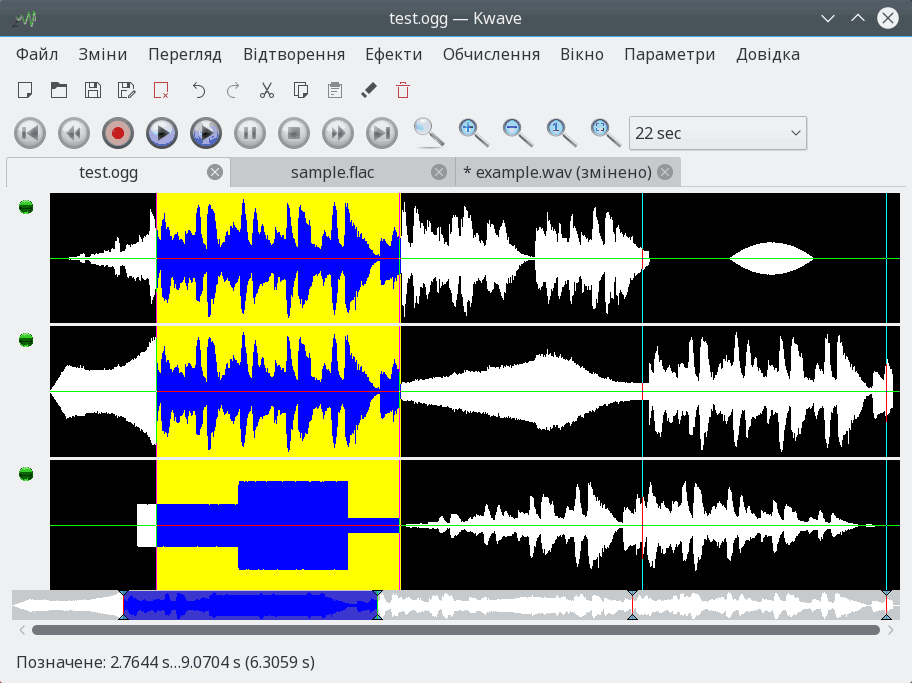The image size is (912, 683).
Task: Click the selection start marker in overview
Action: pos(123,605)
